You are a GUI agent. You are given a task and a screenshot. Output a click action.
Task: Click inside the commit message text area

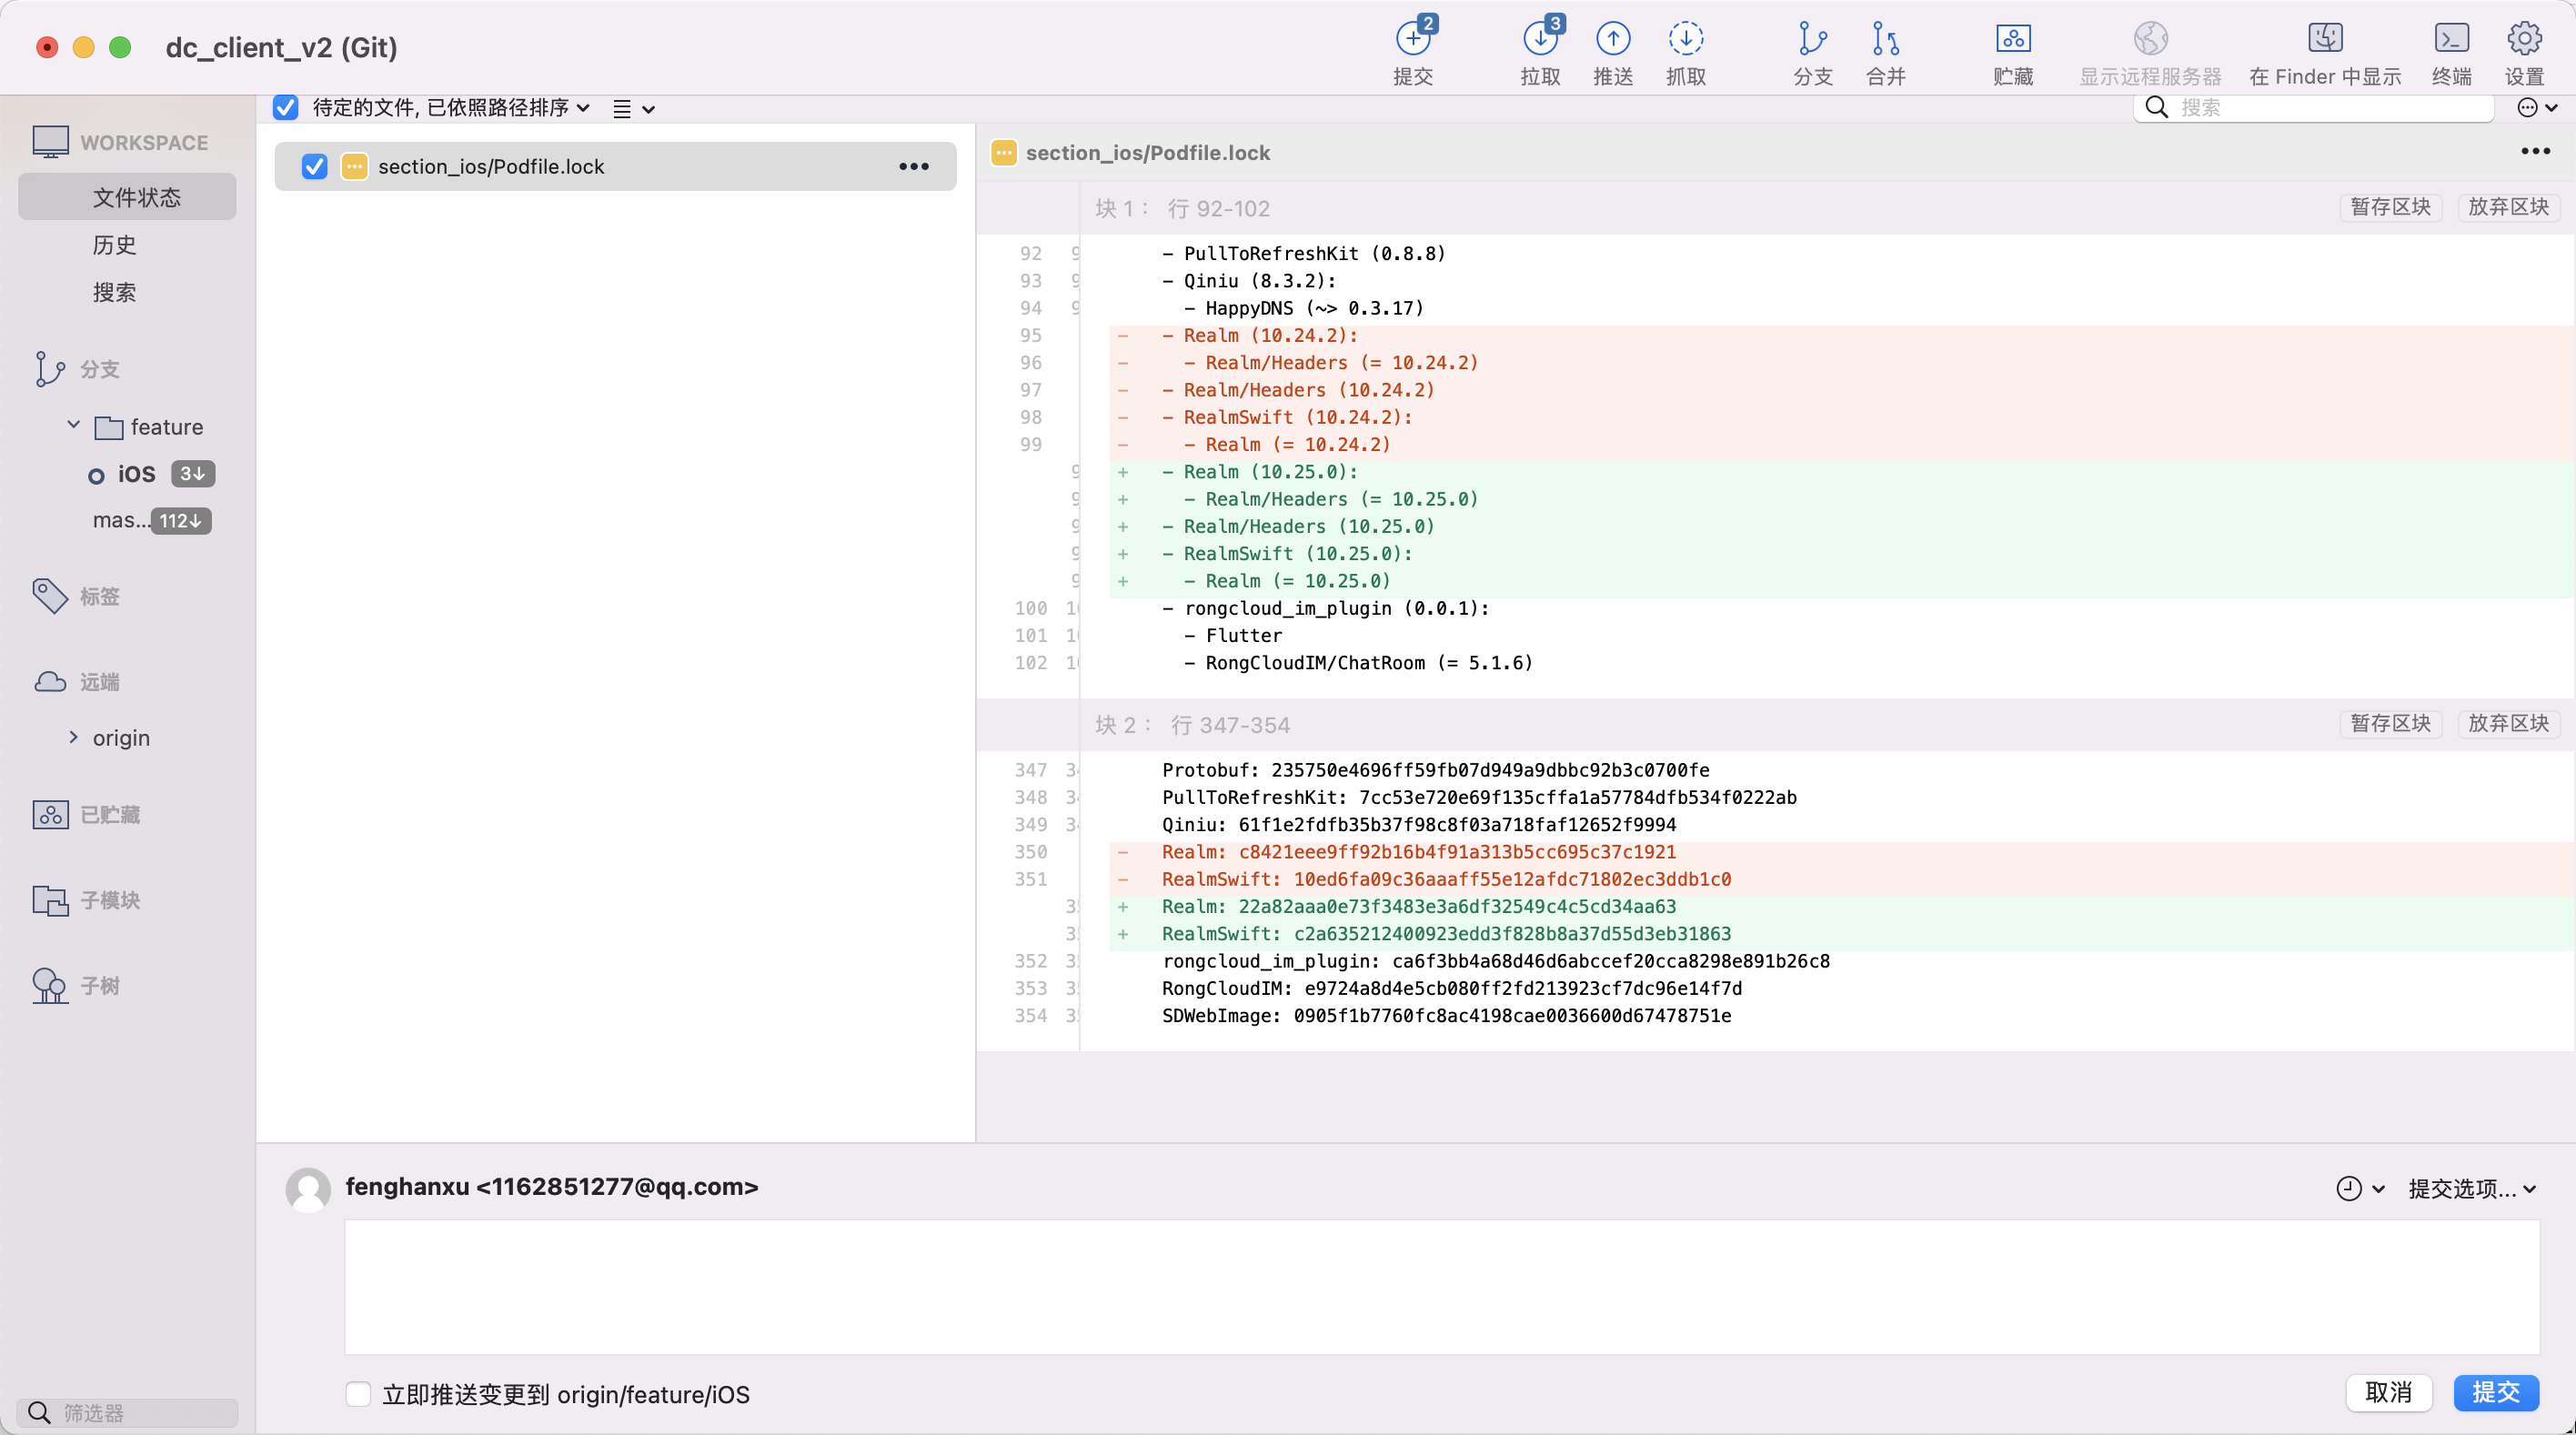pos(1440,1286)
